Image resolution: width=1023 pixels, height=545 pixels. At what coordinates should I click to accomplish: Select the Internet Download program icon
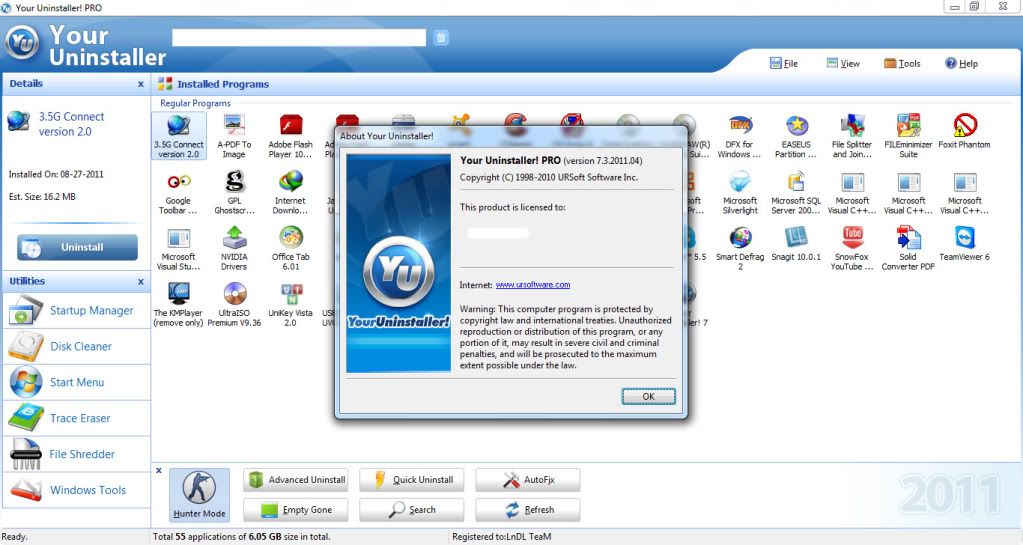pos(290,192)
